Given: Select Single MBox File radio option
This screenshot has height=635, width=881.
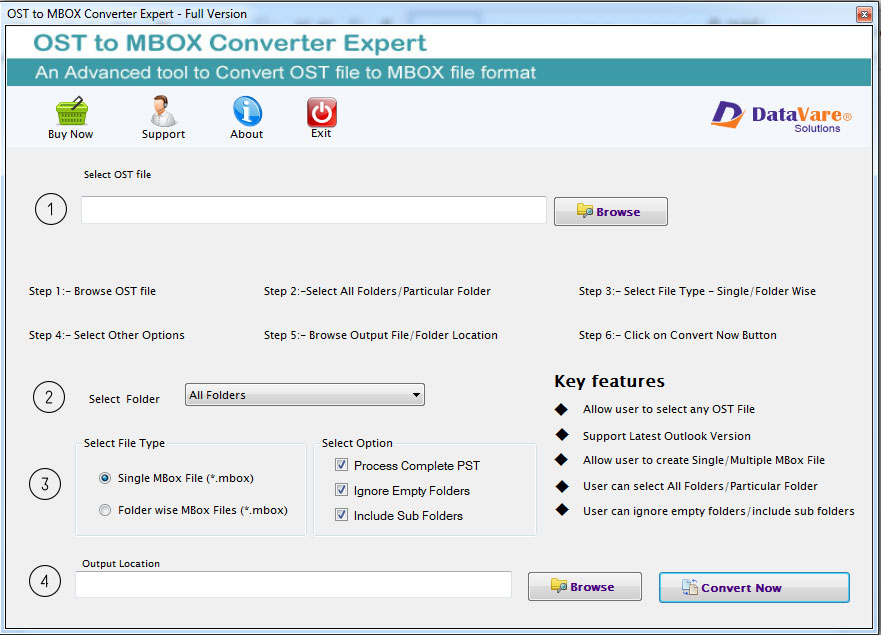Looking at the screenshot, I should tap(105, 478).
